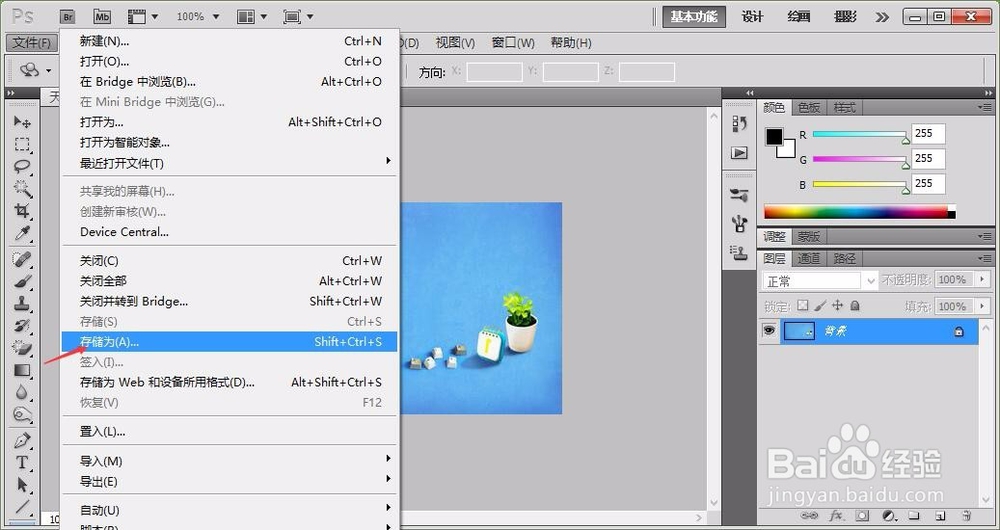Select the Crop tool
Image resolution: width=1000 pixels, height=530 pixels.
22,210
